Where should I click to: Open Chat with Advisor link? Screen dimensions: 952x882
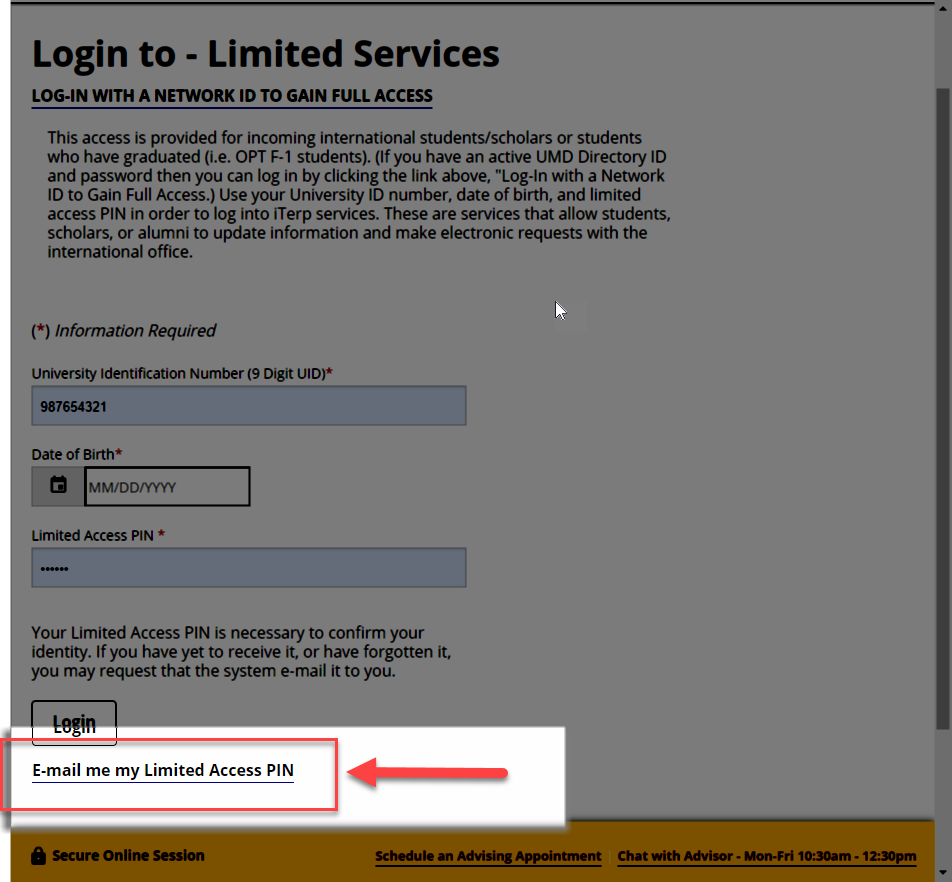tap(766, 856)
